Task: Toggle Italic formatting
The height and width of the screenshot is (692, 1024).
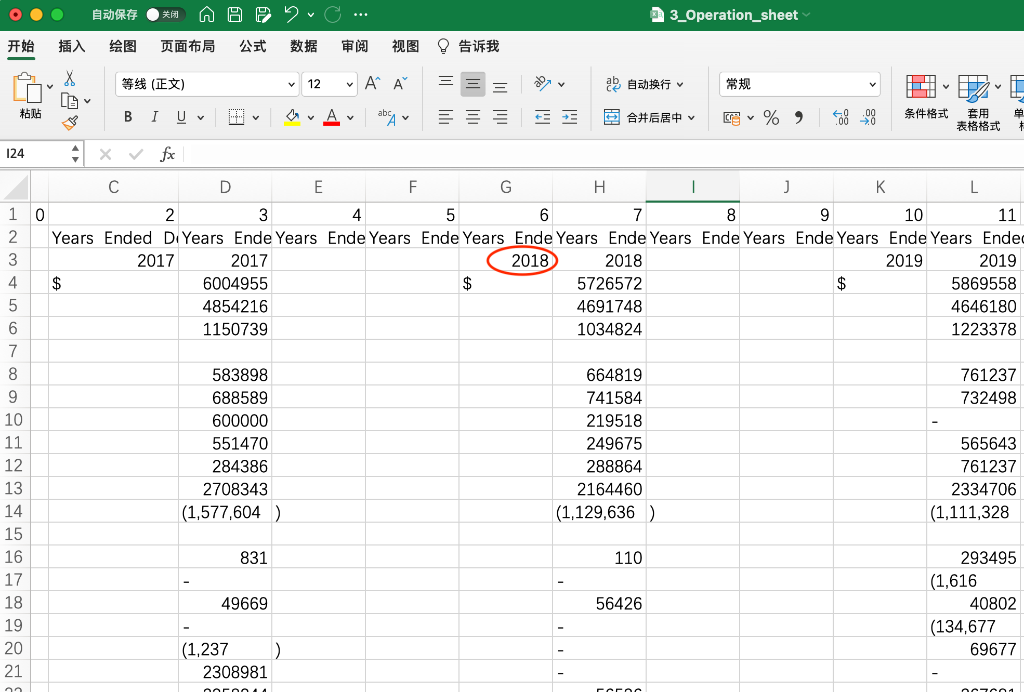Action: (x=155, y=117)
